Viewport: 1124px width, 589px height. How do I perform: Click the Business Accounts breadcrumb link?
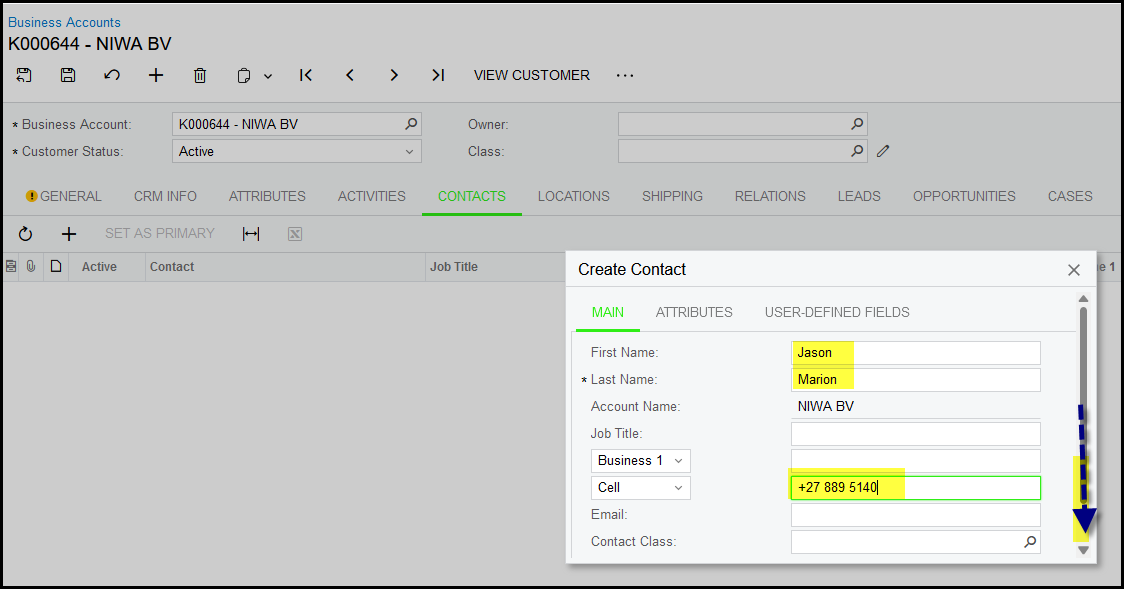[64, 22]
